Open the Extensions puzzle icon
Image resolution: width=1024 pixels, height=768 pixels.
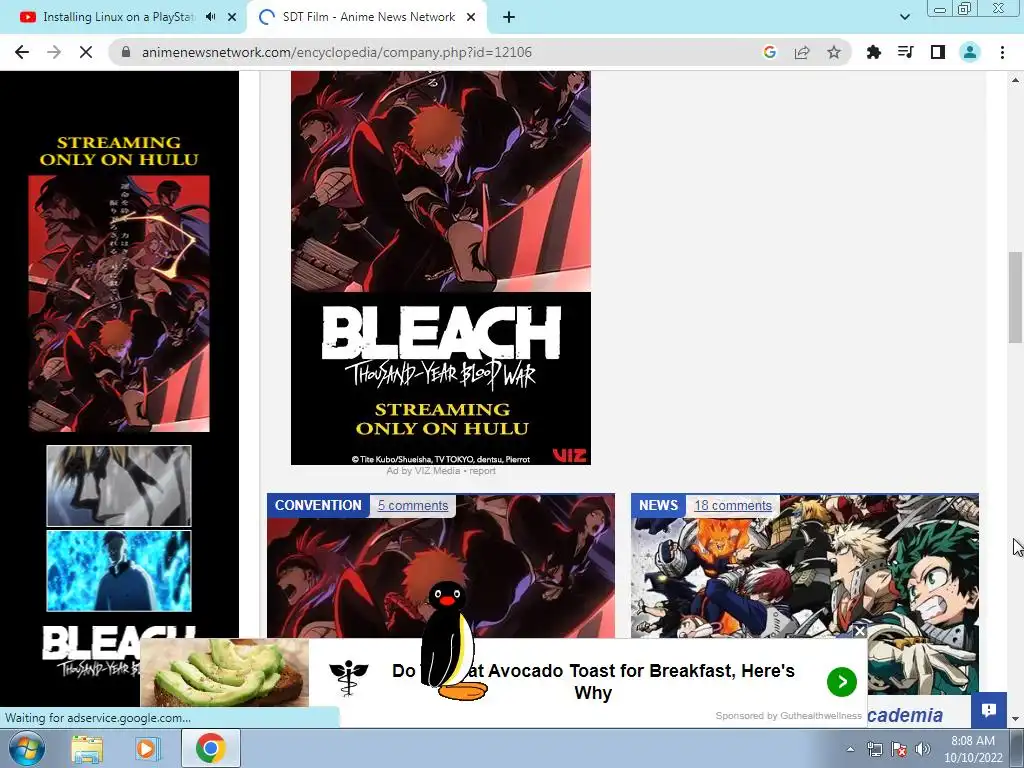tap(873, 52)
